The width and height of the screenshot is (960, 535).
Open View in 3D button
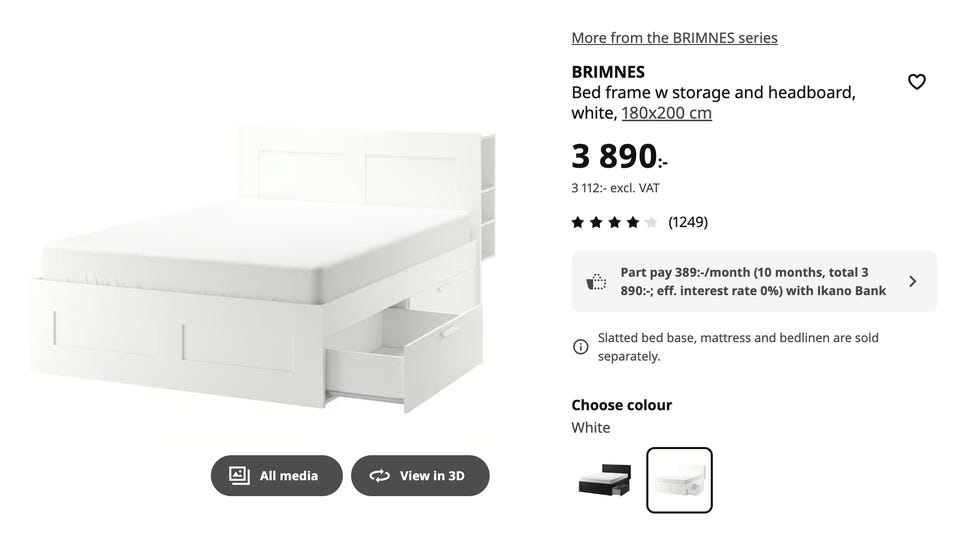point(420,476)
